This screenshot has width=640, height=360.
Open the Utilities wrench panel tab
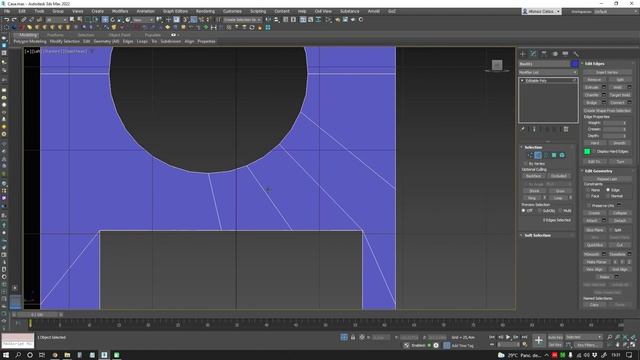tap(576, 54)
